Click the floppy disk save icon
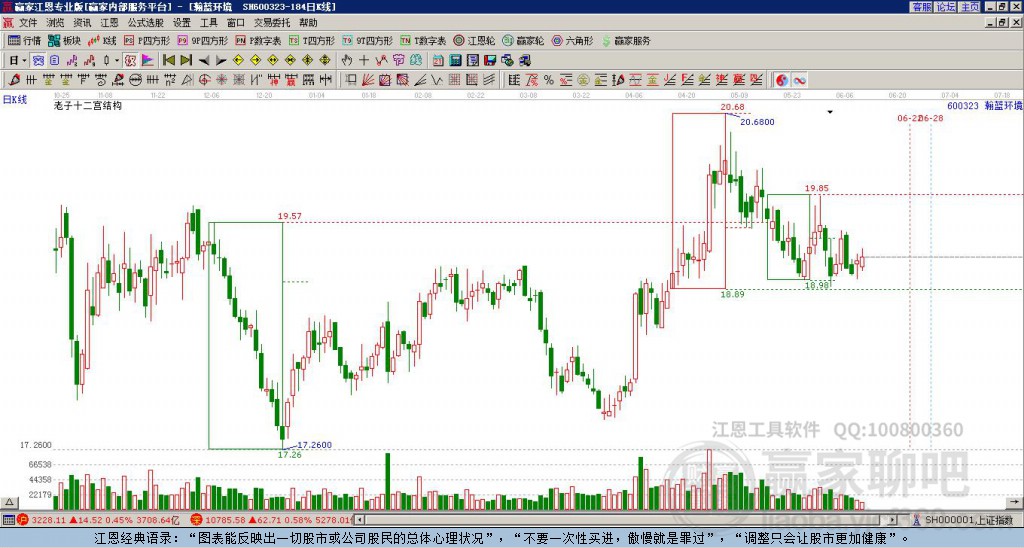 coord(490,60)
